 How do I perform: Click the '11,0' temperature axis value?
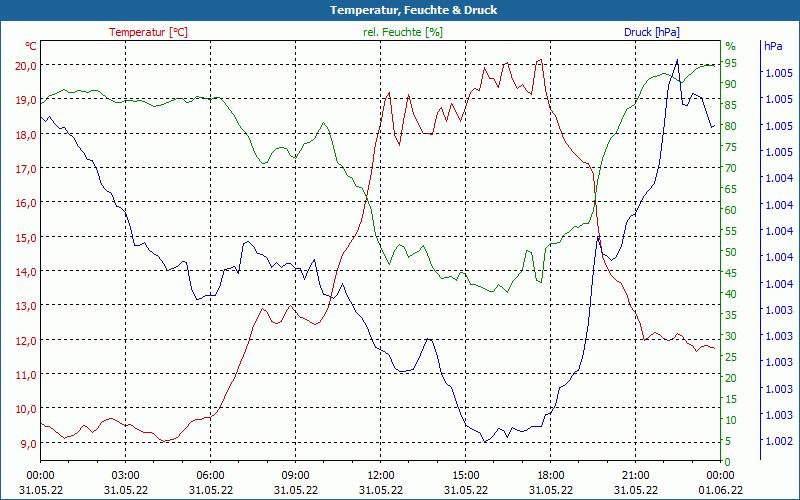[26, 374]
